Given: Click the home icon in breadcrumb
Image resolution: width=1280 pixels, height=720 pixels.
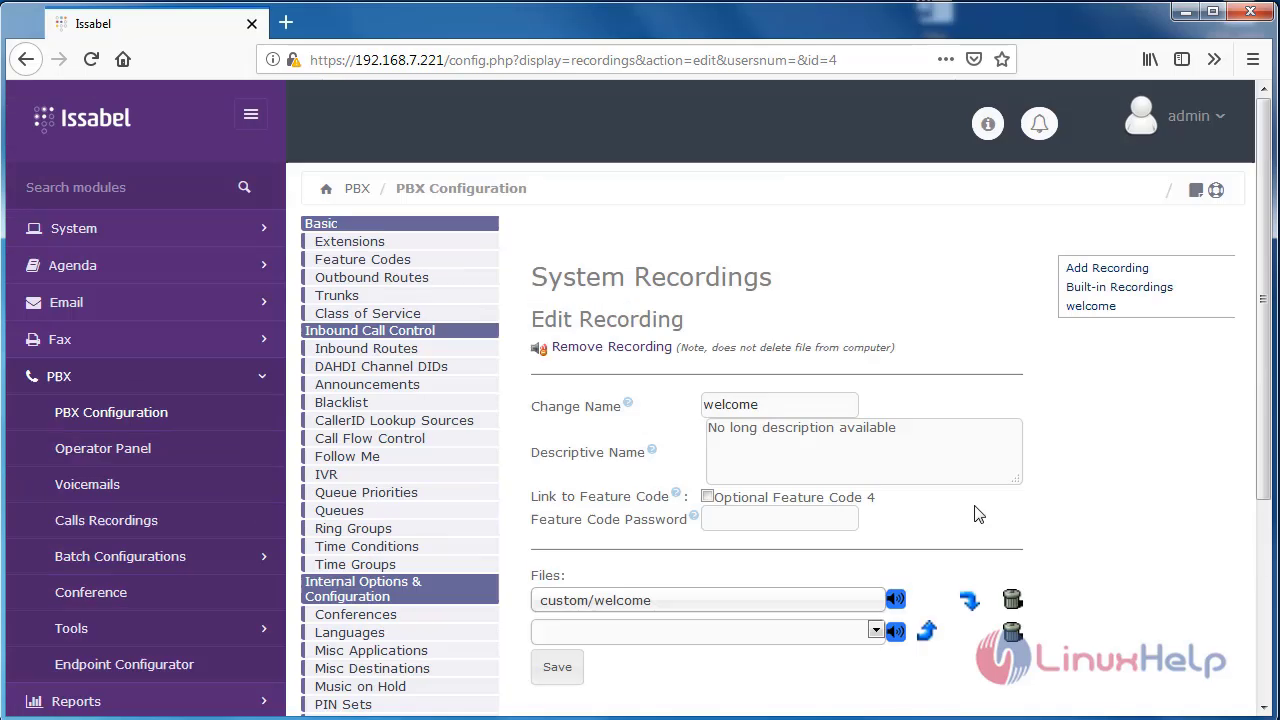Looking at the screenshot, I should pos(326,189).
